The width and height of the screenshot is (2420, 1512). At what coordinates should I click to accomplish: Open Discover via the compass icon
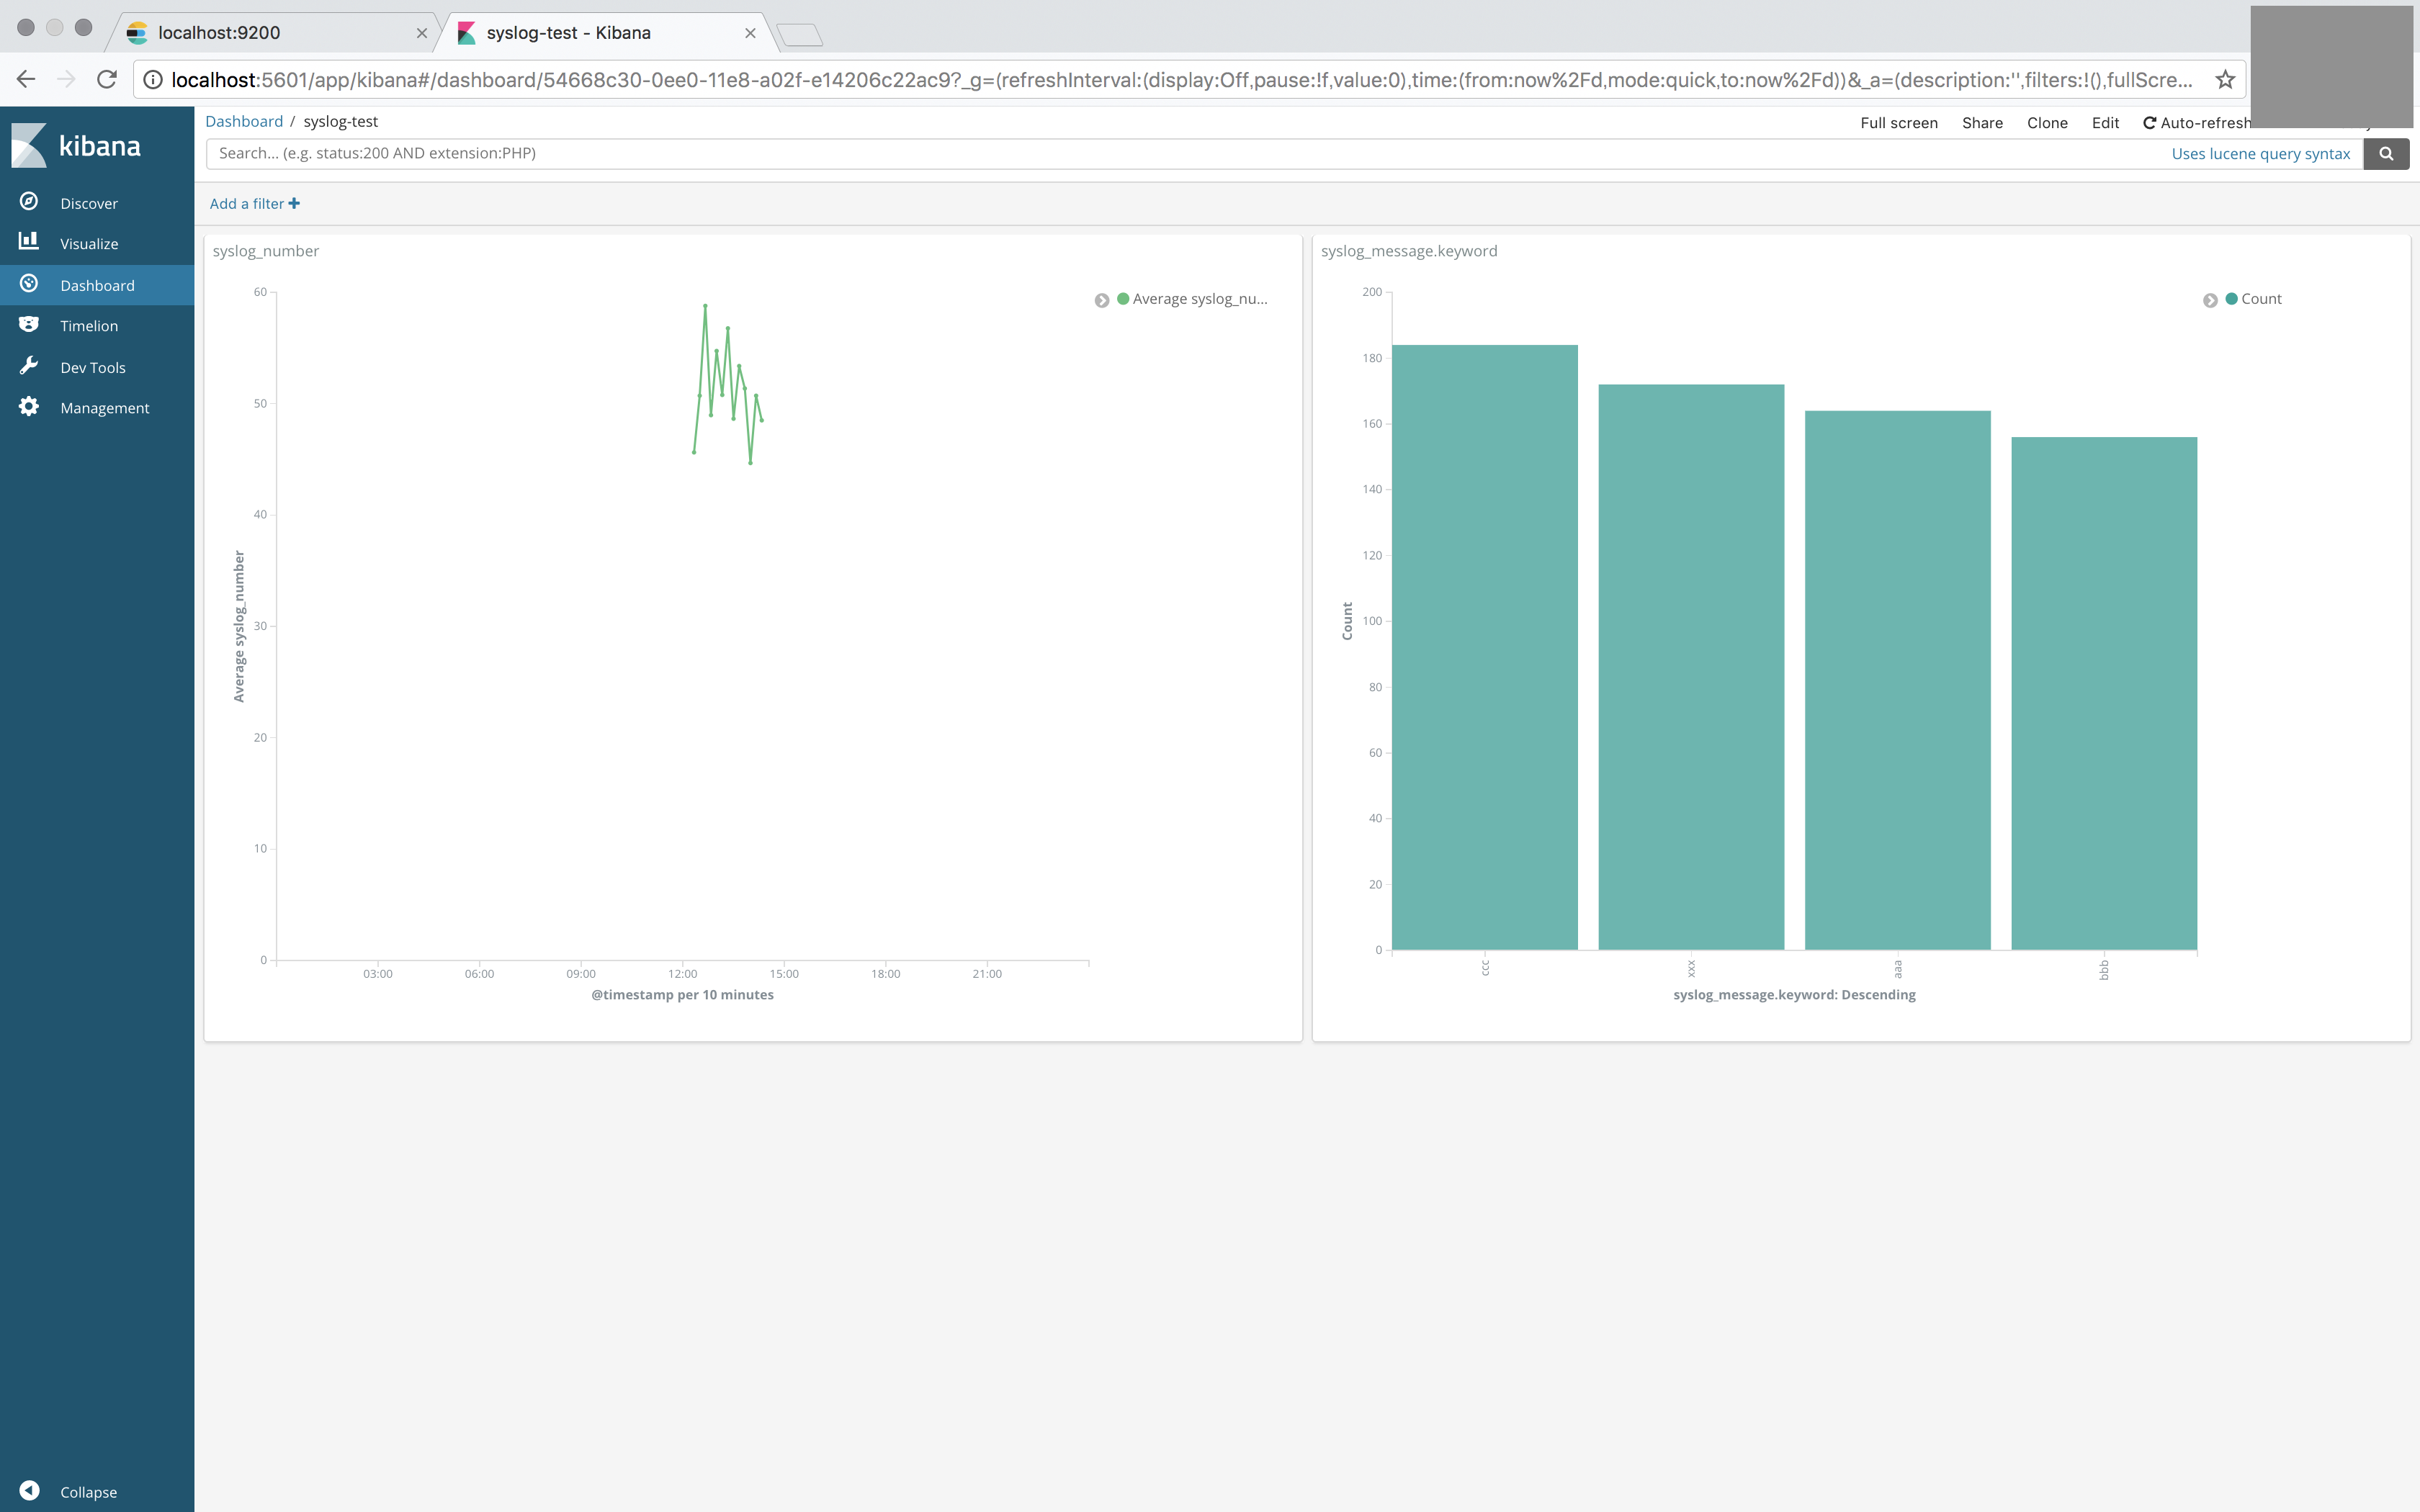(29, 202)
